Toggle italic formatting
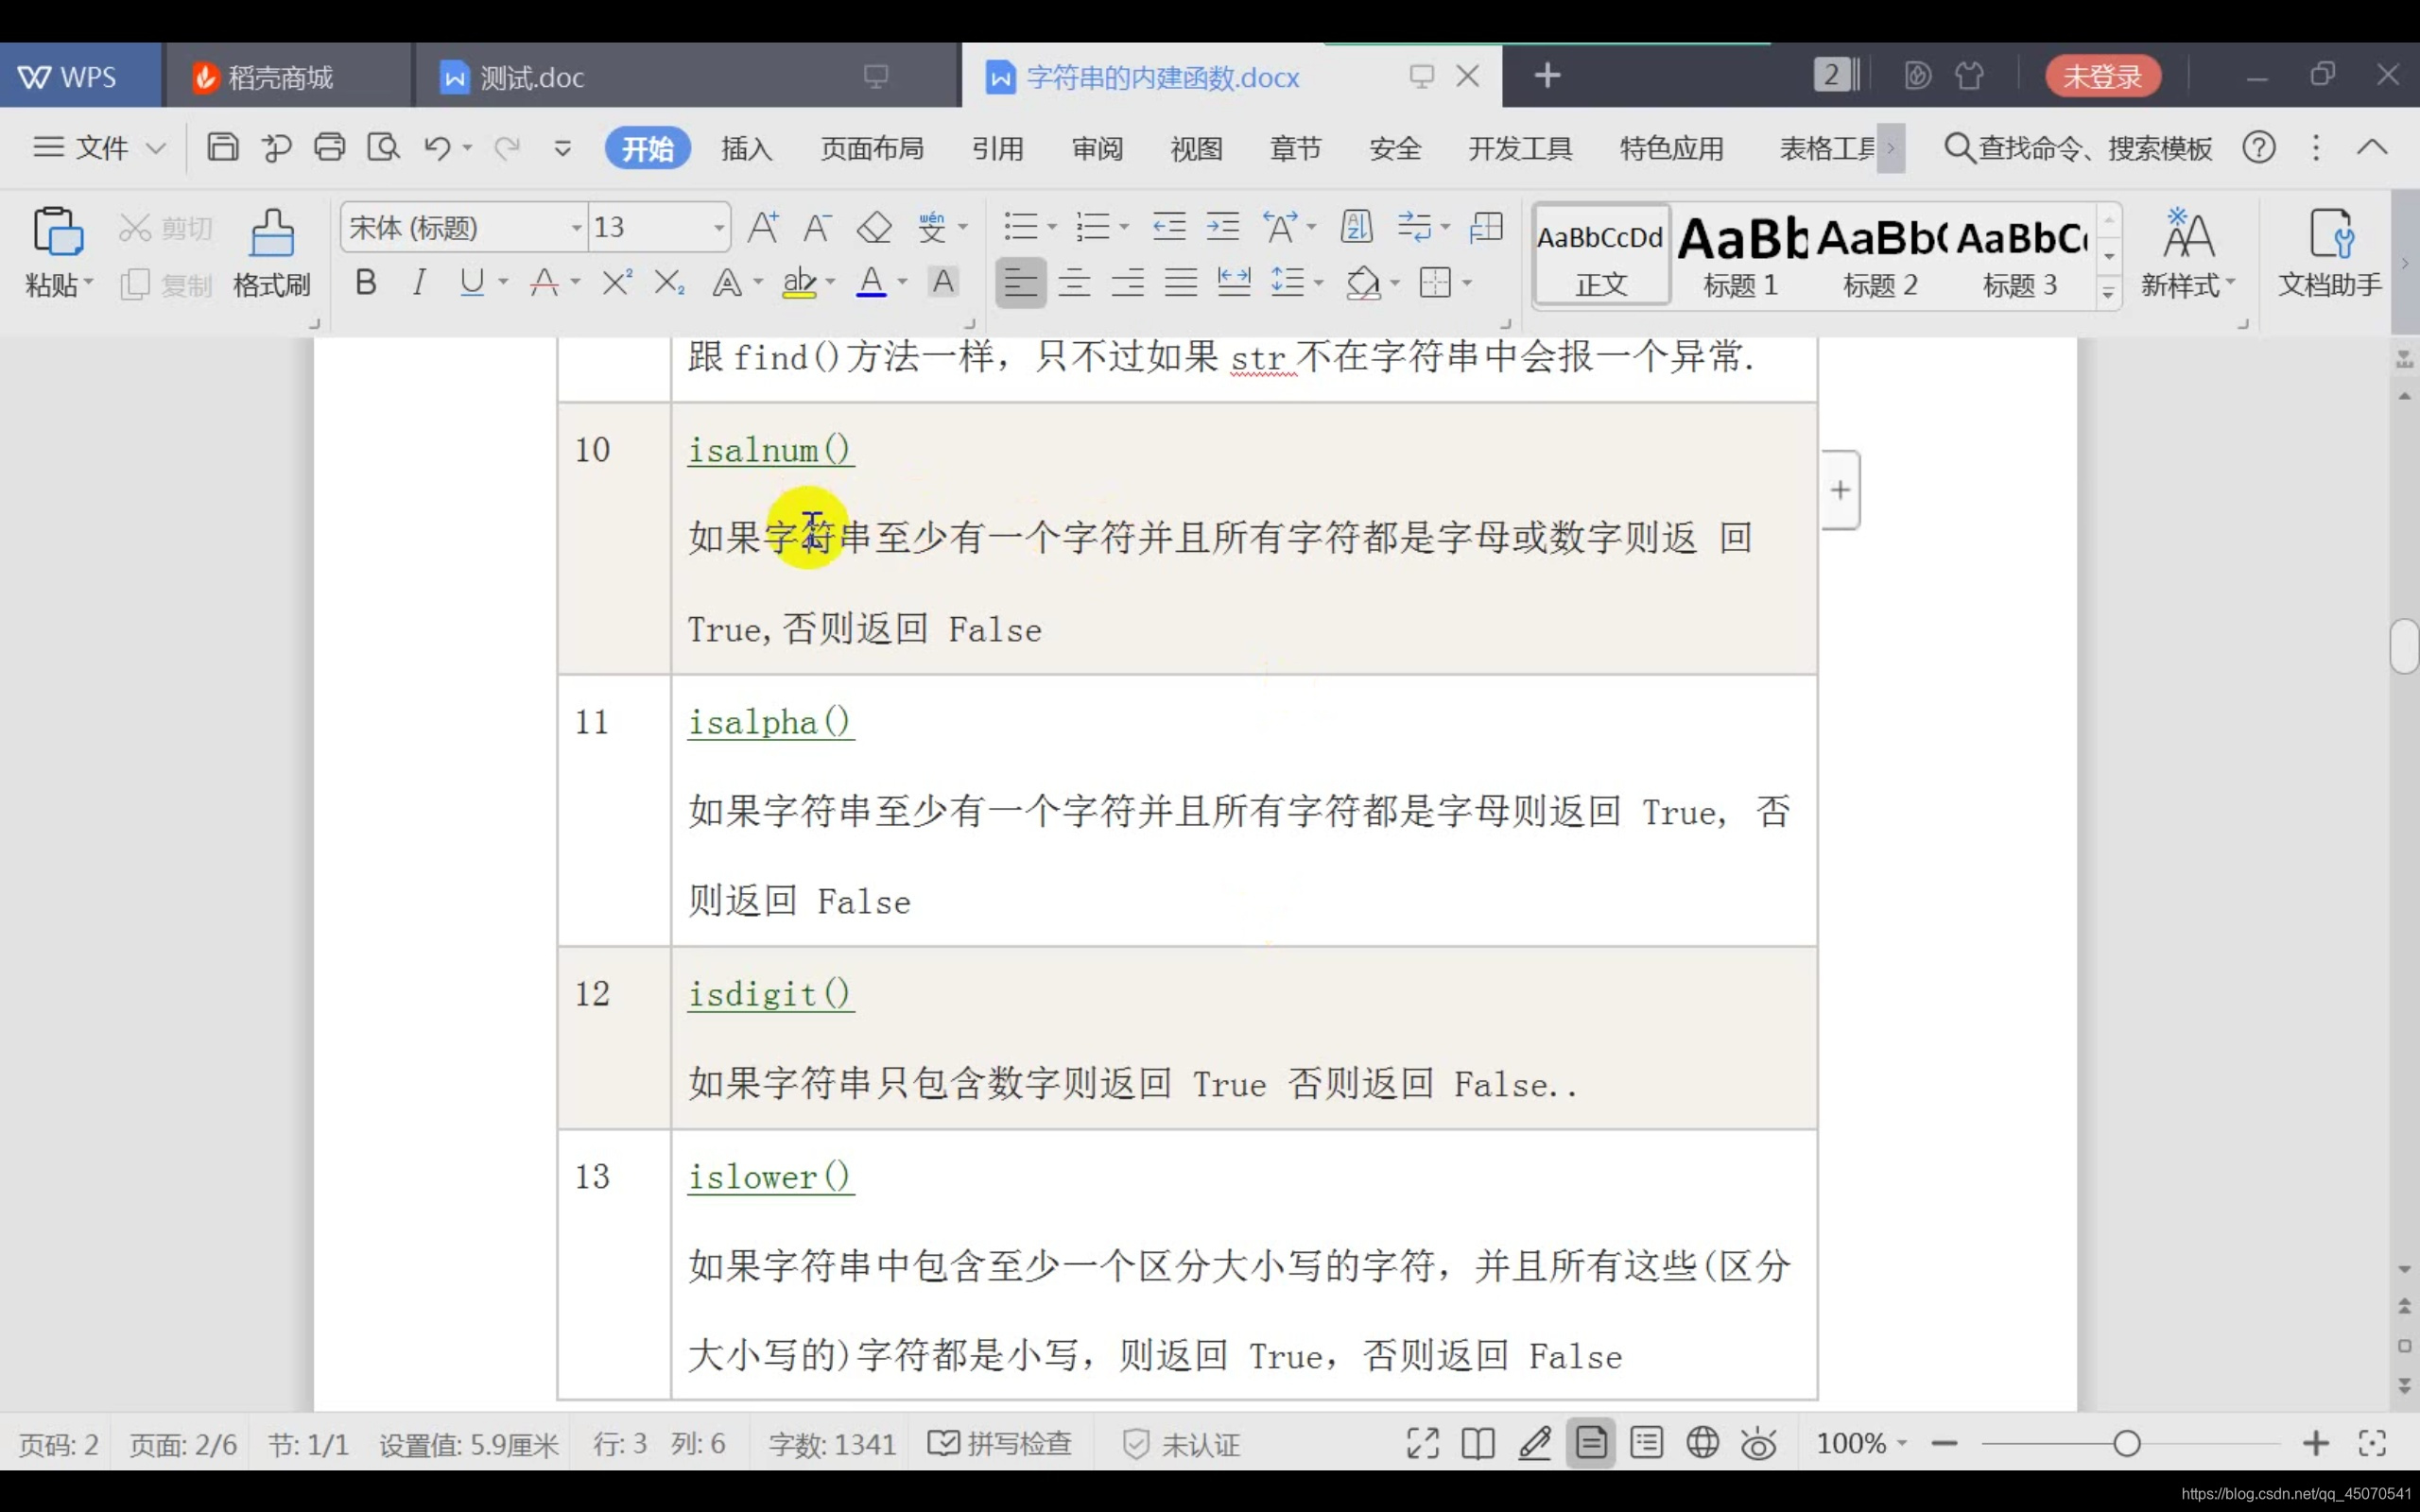 pyautogui.click(x=419, y=283)
